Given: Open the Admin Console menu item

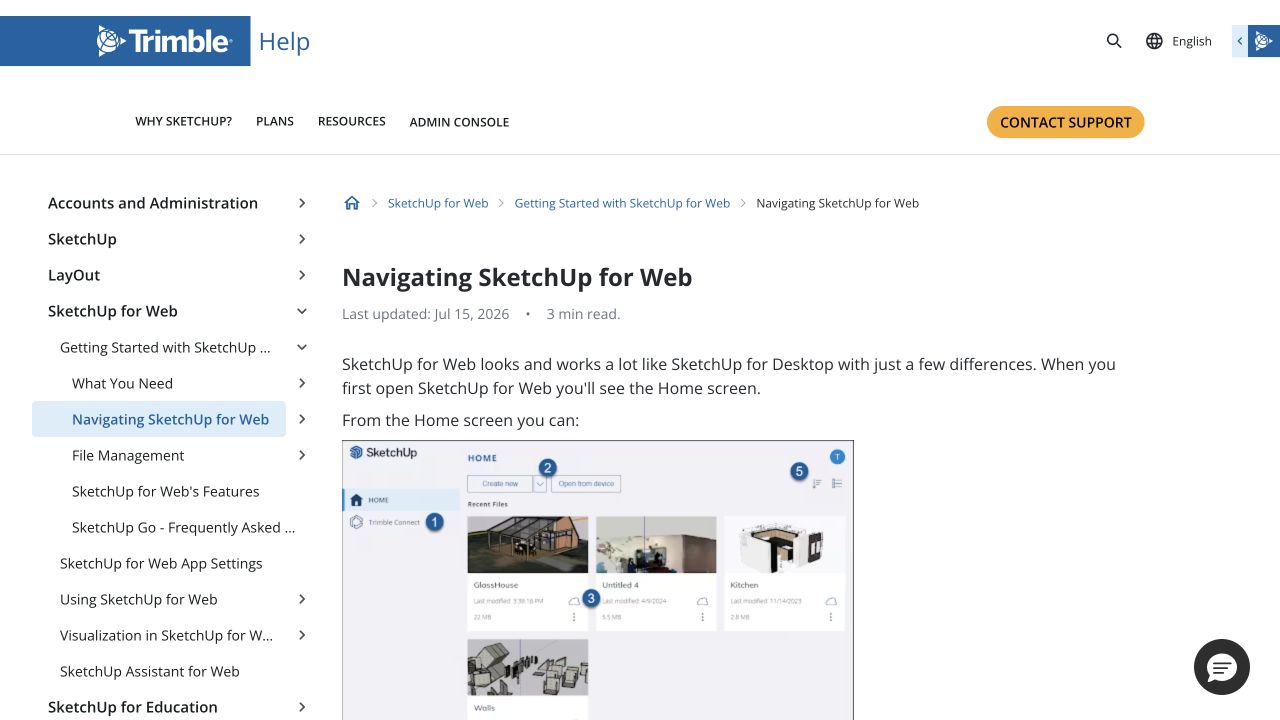Looking at the screenshot, I should coord(459,122).
